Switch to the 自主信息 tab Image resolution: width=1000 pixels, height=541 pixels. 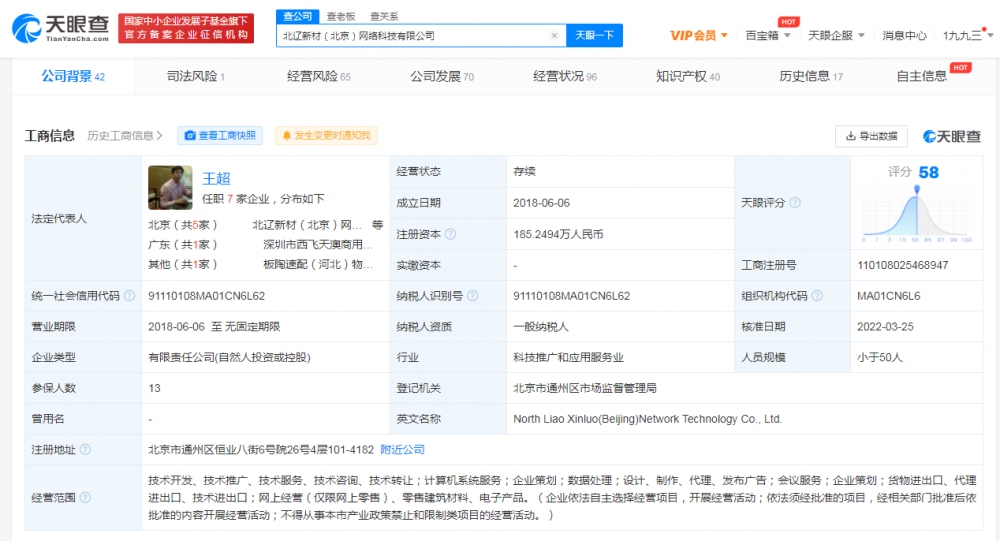pyautogui.click(x=922, y=77)
